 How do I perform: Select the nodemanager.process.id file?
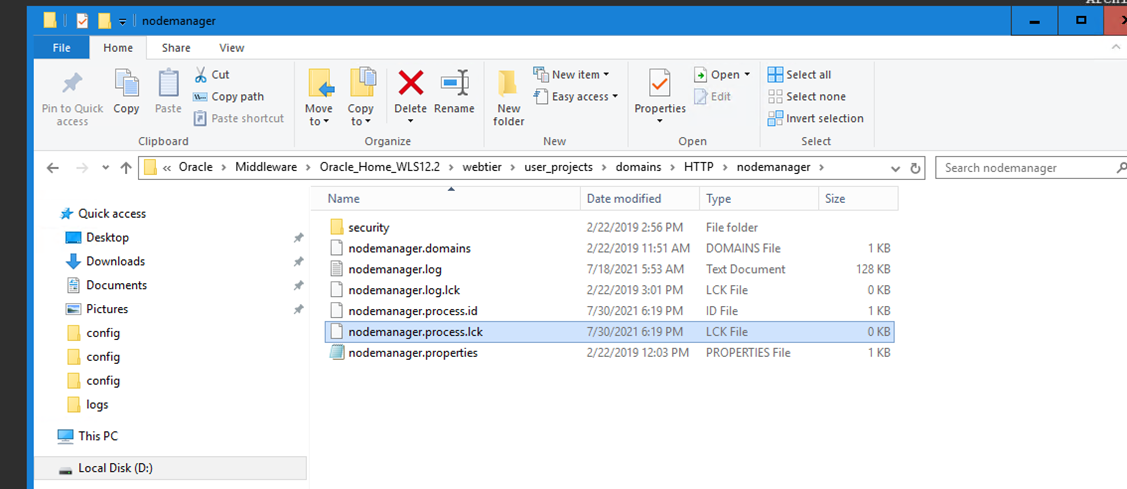610,311
